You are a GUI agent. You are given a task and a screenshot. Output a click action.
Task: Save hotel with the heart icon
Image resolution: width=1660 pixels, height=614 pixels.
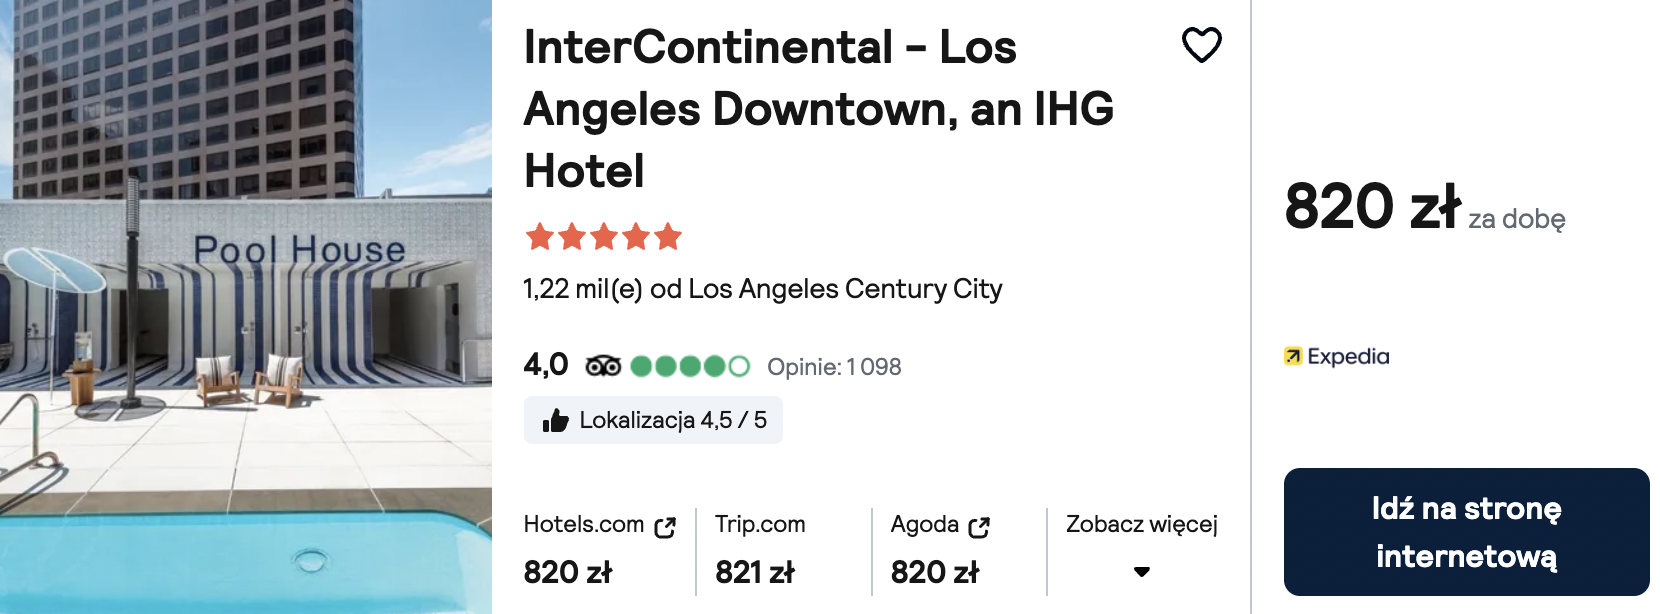point(1202,45)
